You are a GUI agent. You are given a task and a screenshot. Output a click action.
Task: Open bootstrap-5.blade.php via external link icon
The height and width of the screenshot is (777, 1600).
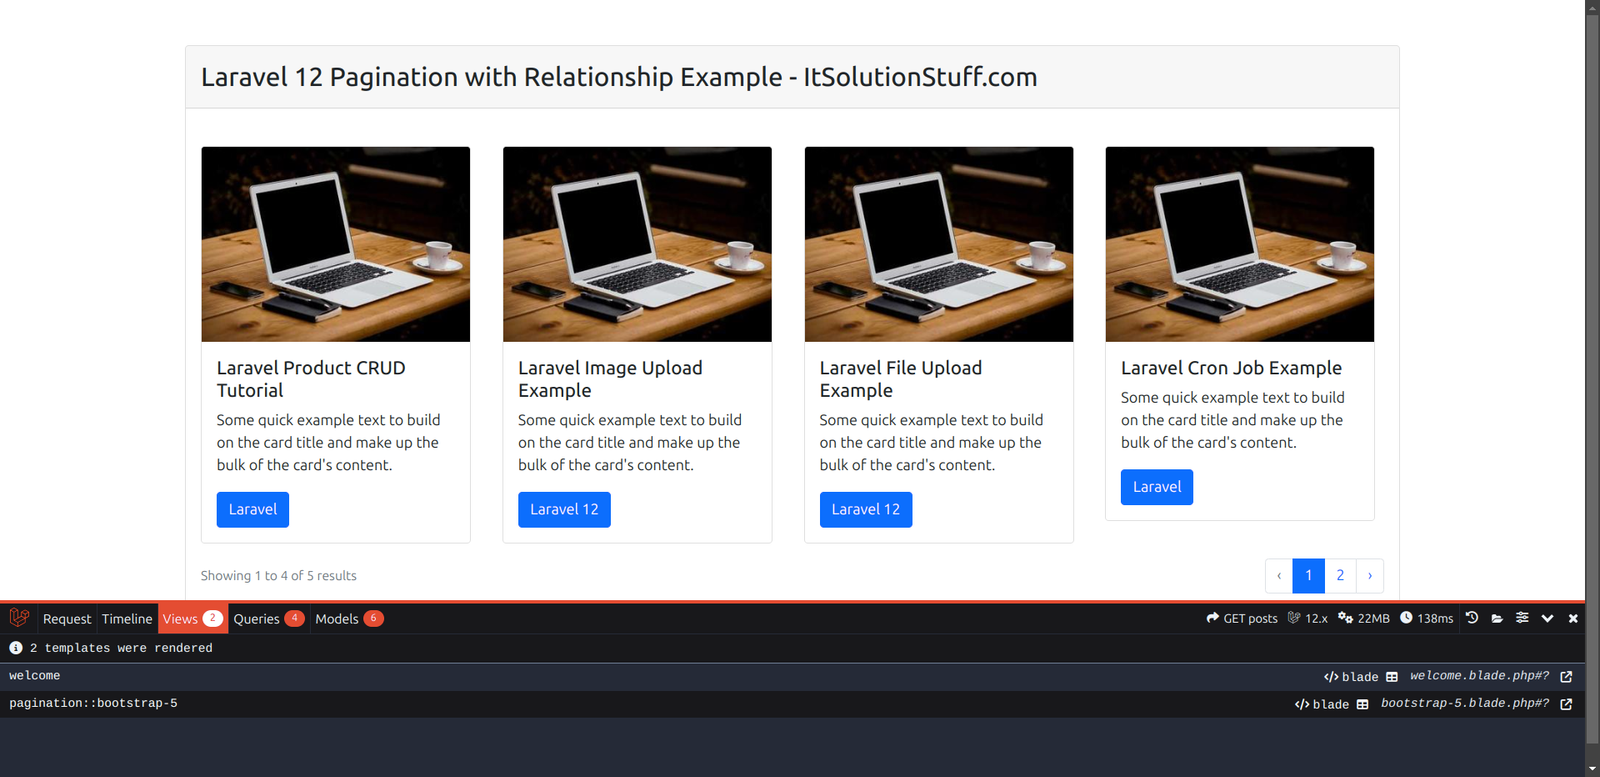(x=1566, y=704)
